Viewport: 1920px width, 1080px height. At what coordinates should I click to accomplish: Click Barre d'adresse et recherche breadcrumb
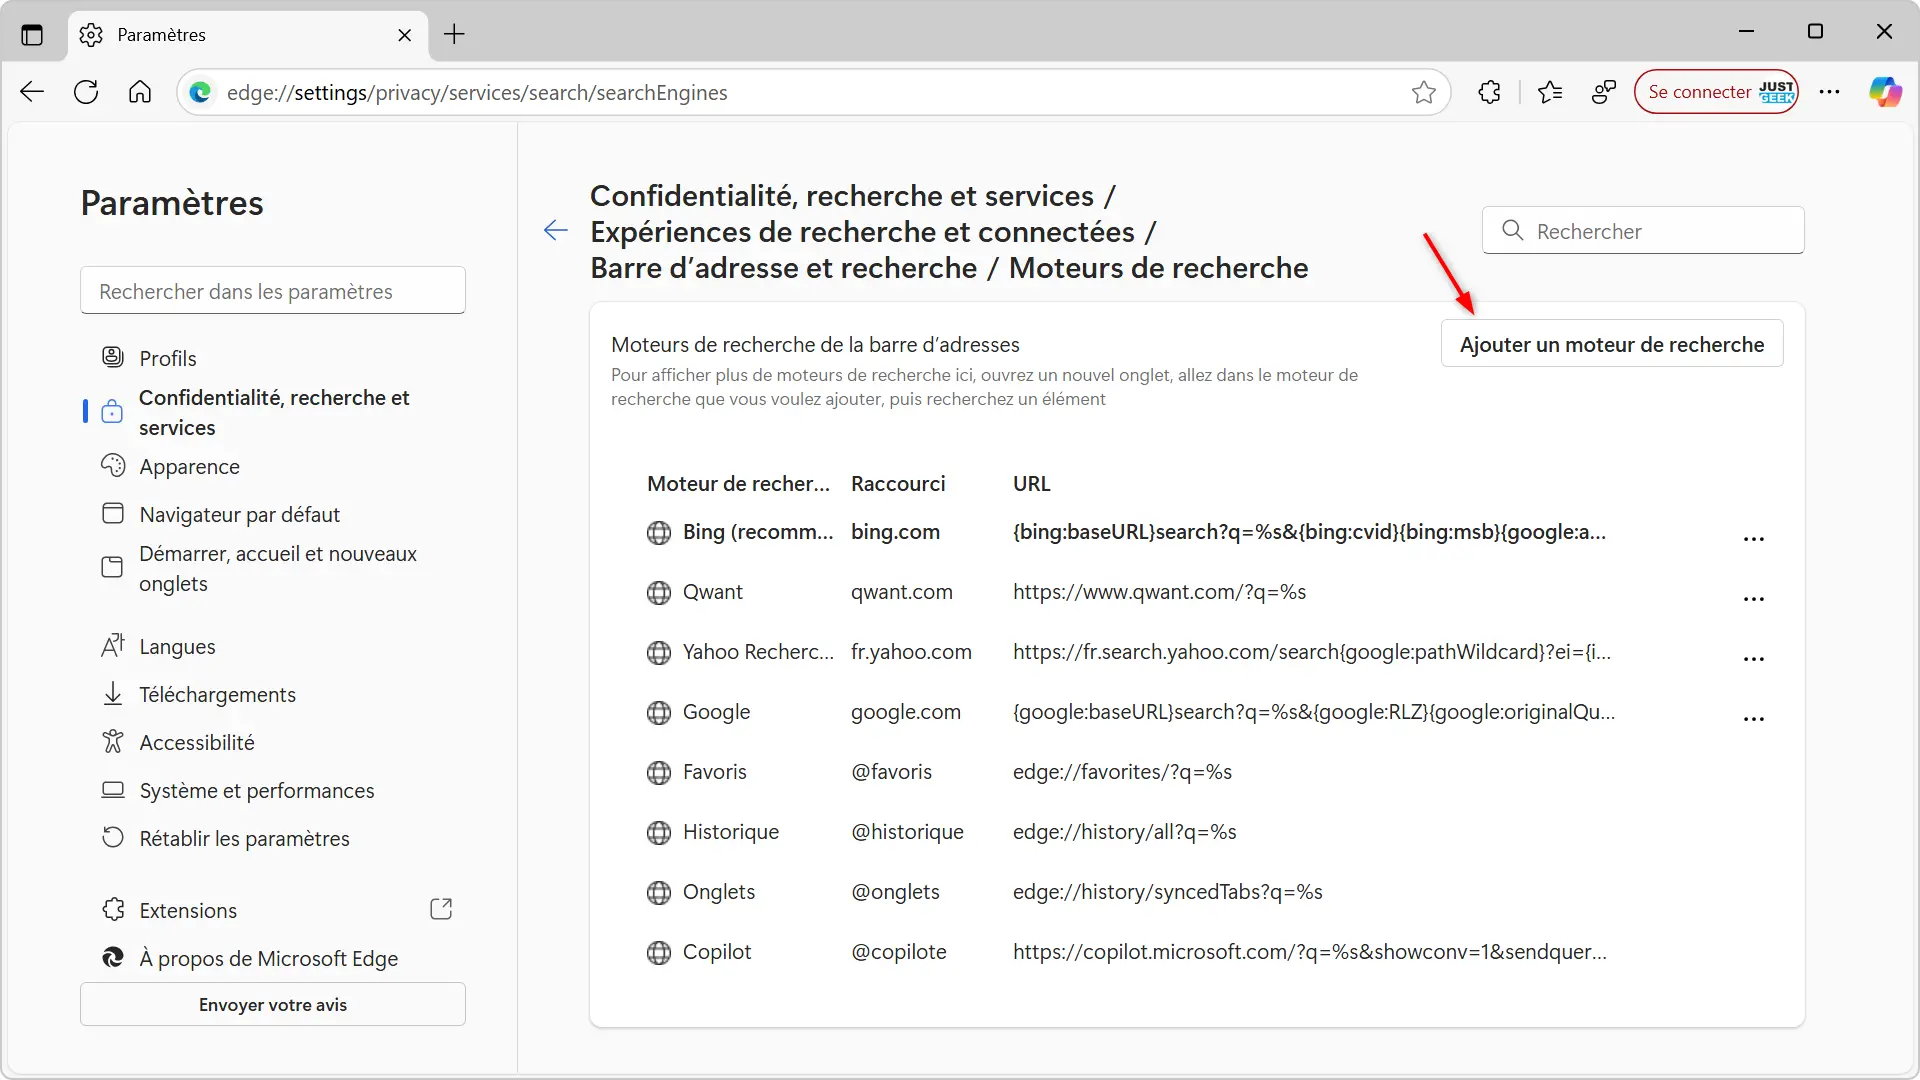[783, 268]
